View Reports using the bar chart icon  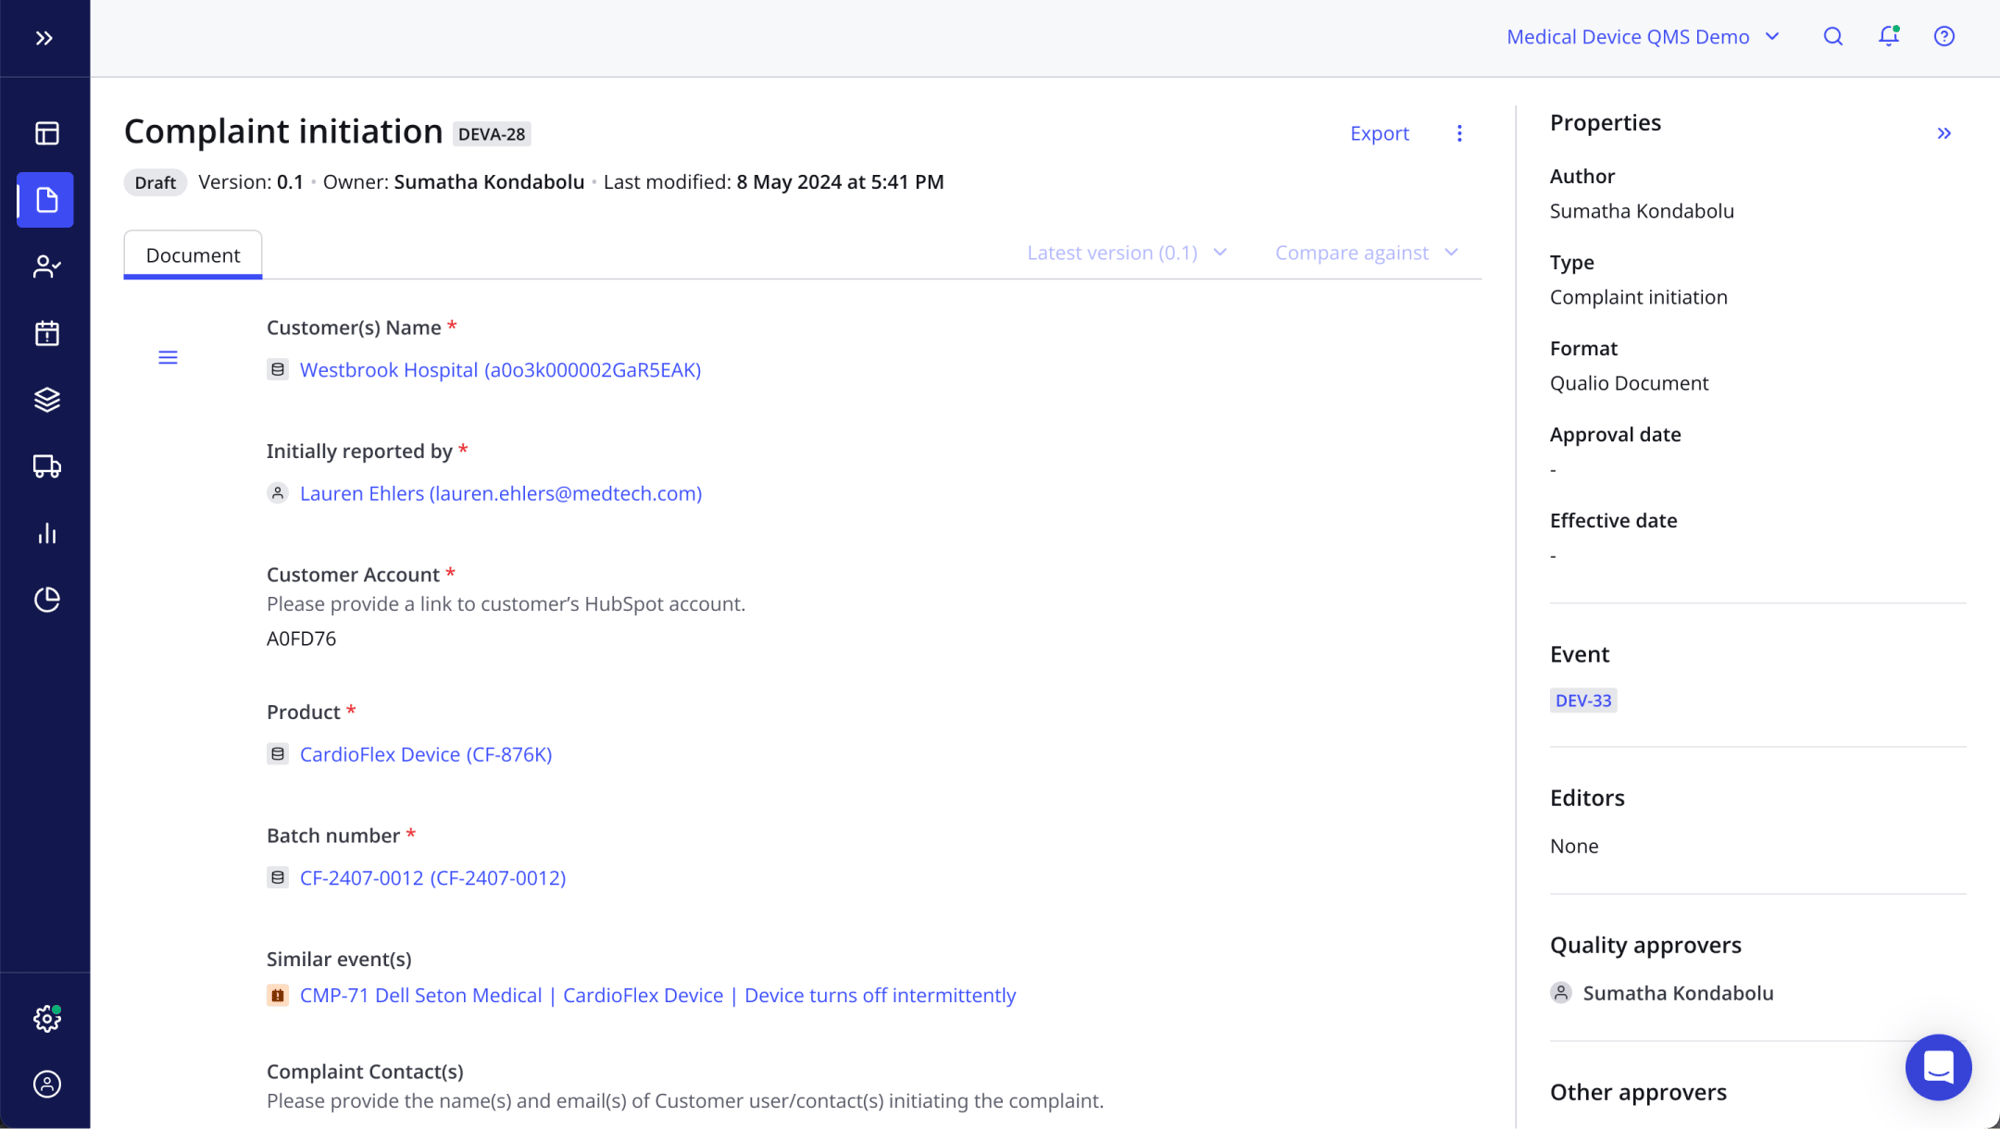coord(45,533)
